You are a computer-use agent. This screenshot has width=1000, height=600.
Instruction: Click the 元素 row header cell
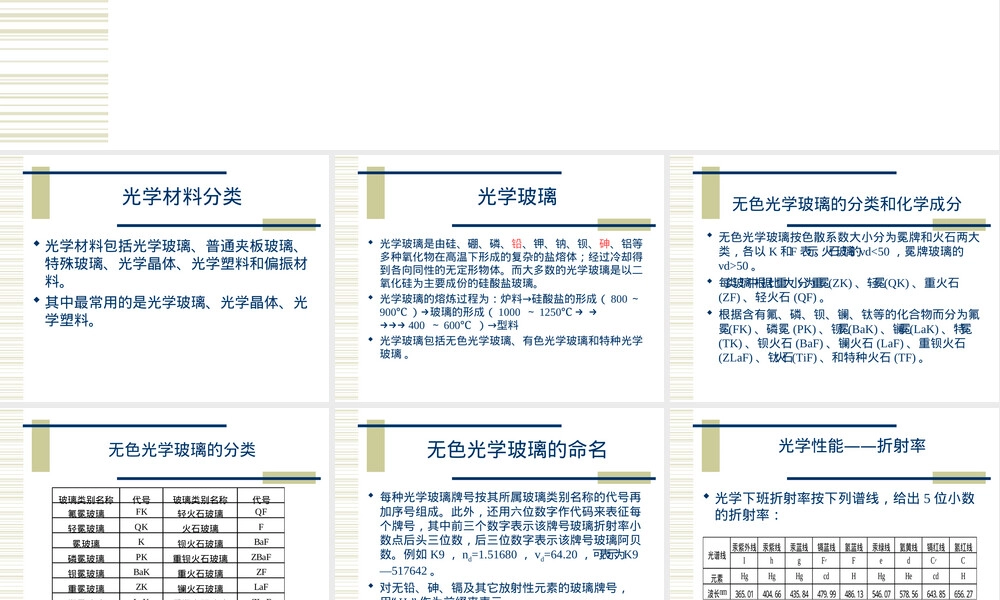coord(717,577)
